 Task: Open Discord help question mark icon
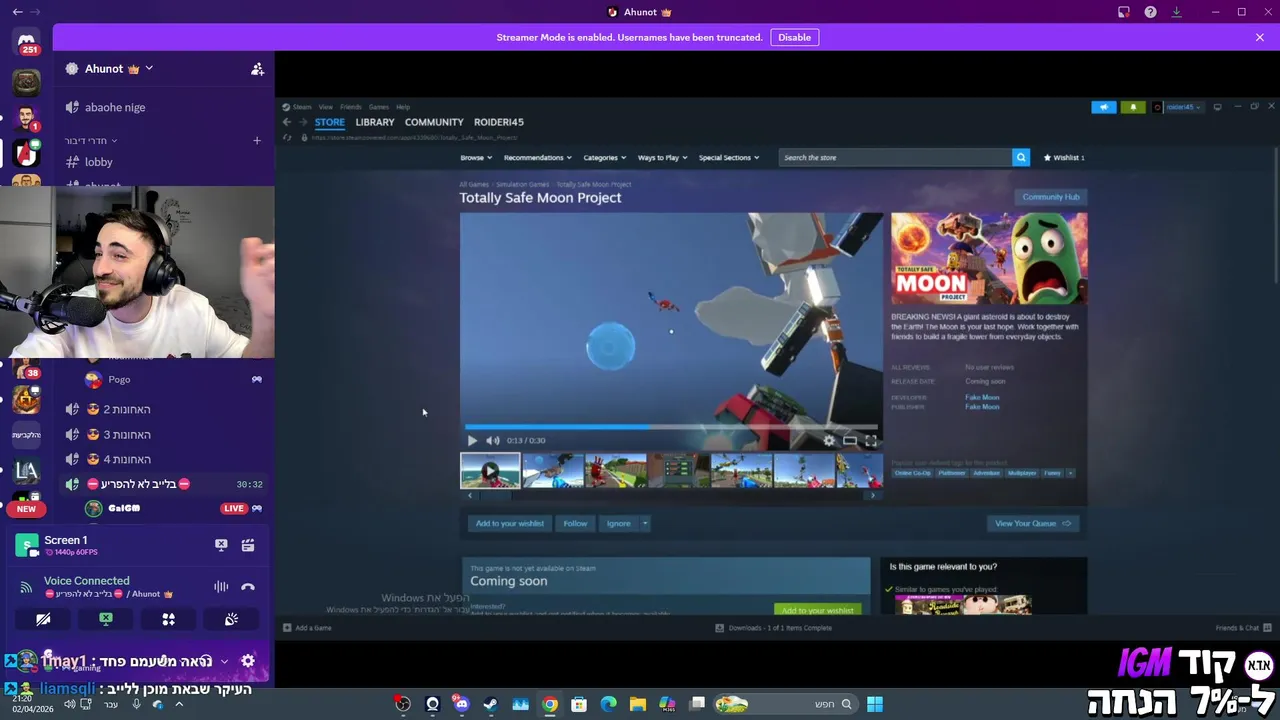click(1150, 12)
